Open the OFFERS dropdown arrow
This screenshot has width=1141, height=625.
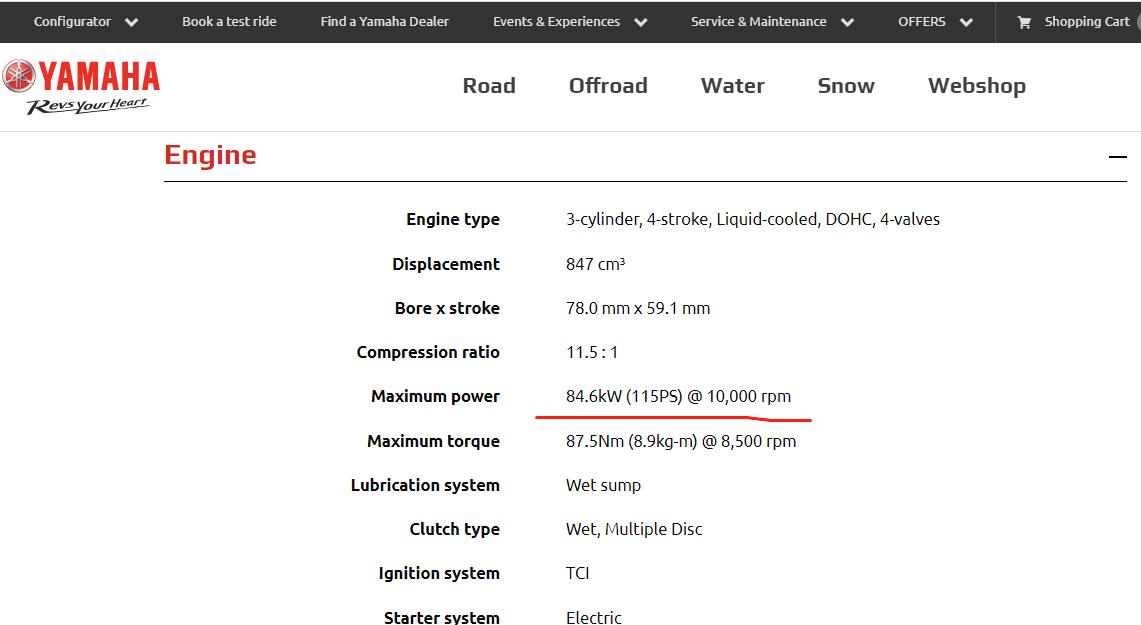tap(966, 23)
